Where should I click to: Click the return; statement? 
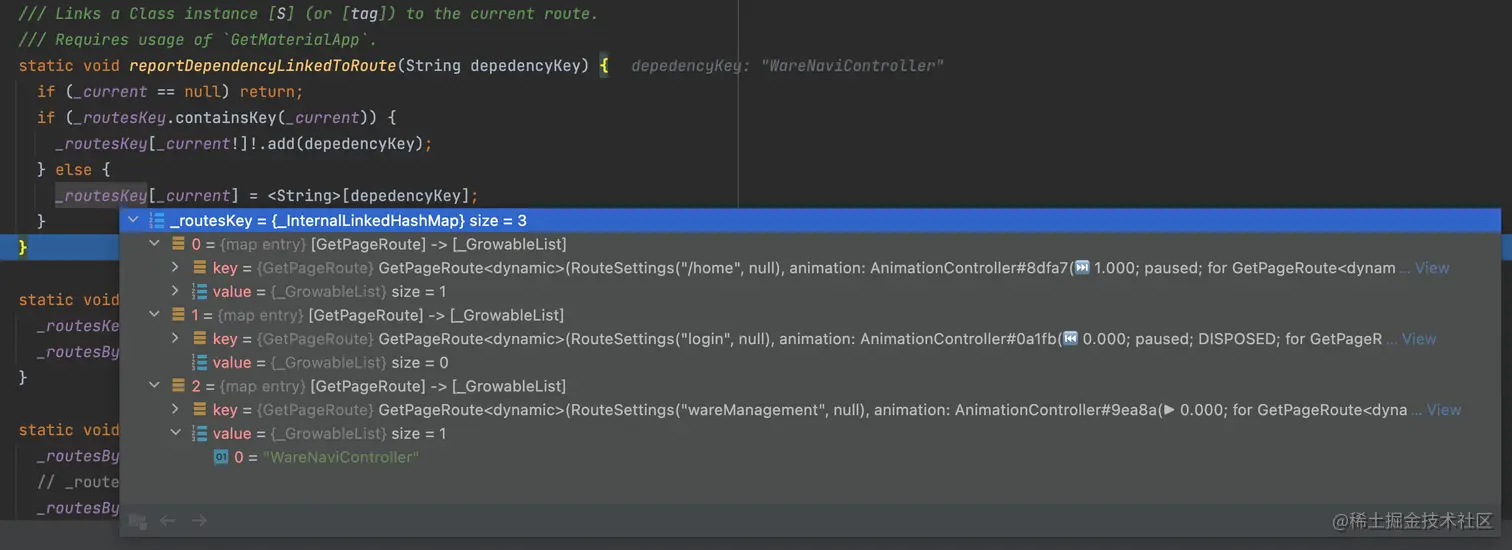pyautogui.click(x=270, y=92)
